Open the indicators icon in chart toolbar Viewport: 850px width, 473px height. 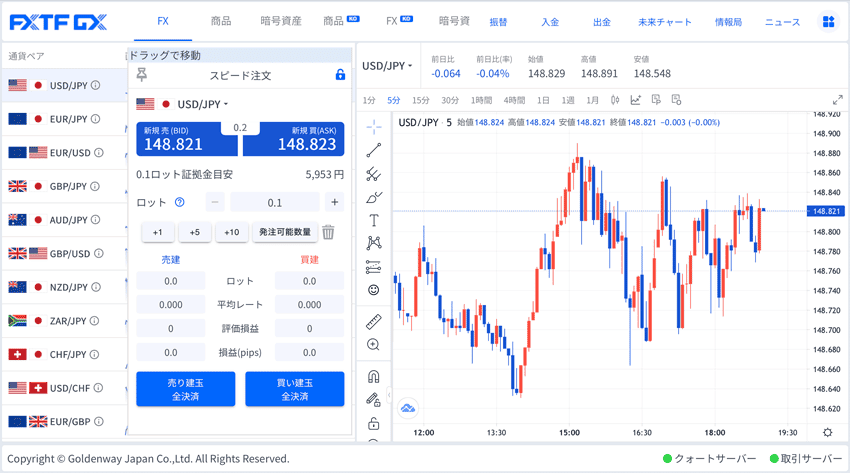point(635,100)
